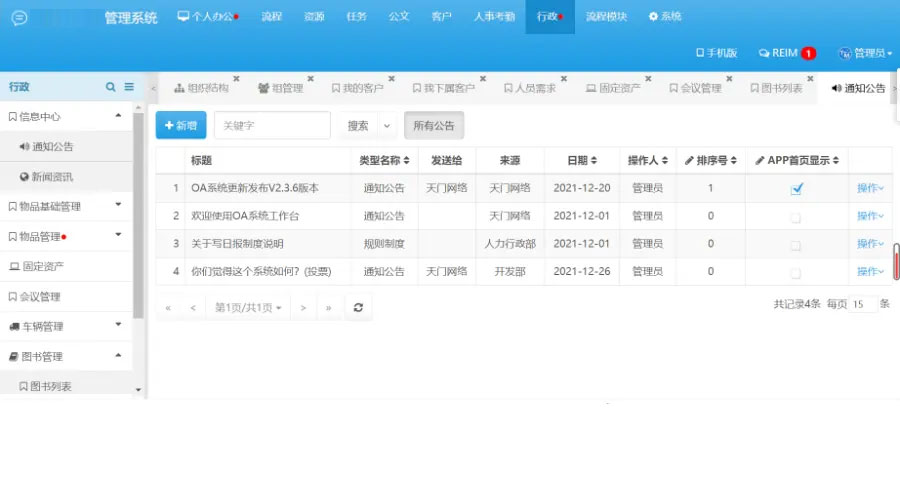Viewport: 900px width, 478px height.
Task: Close the 人员需求 tab
Action: [x=564, y=78]
